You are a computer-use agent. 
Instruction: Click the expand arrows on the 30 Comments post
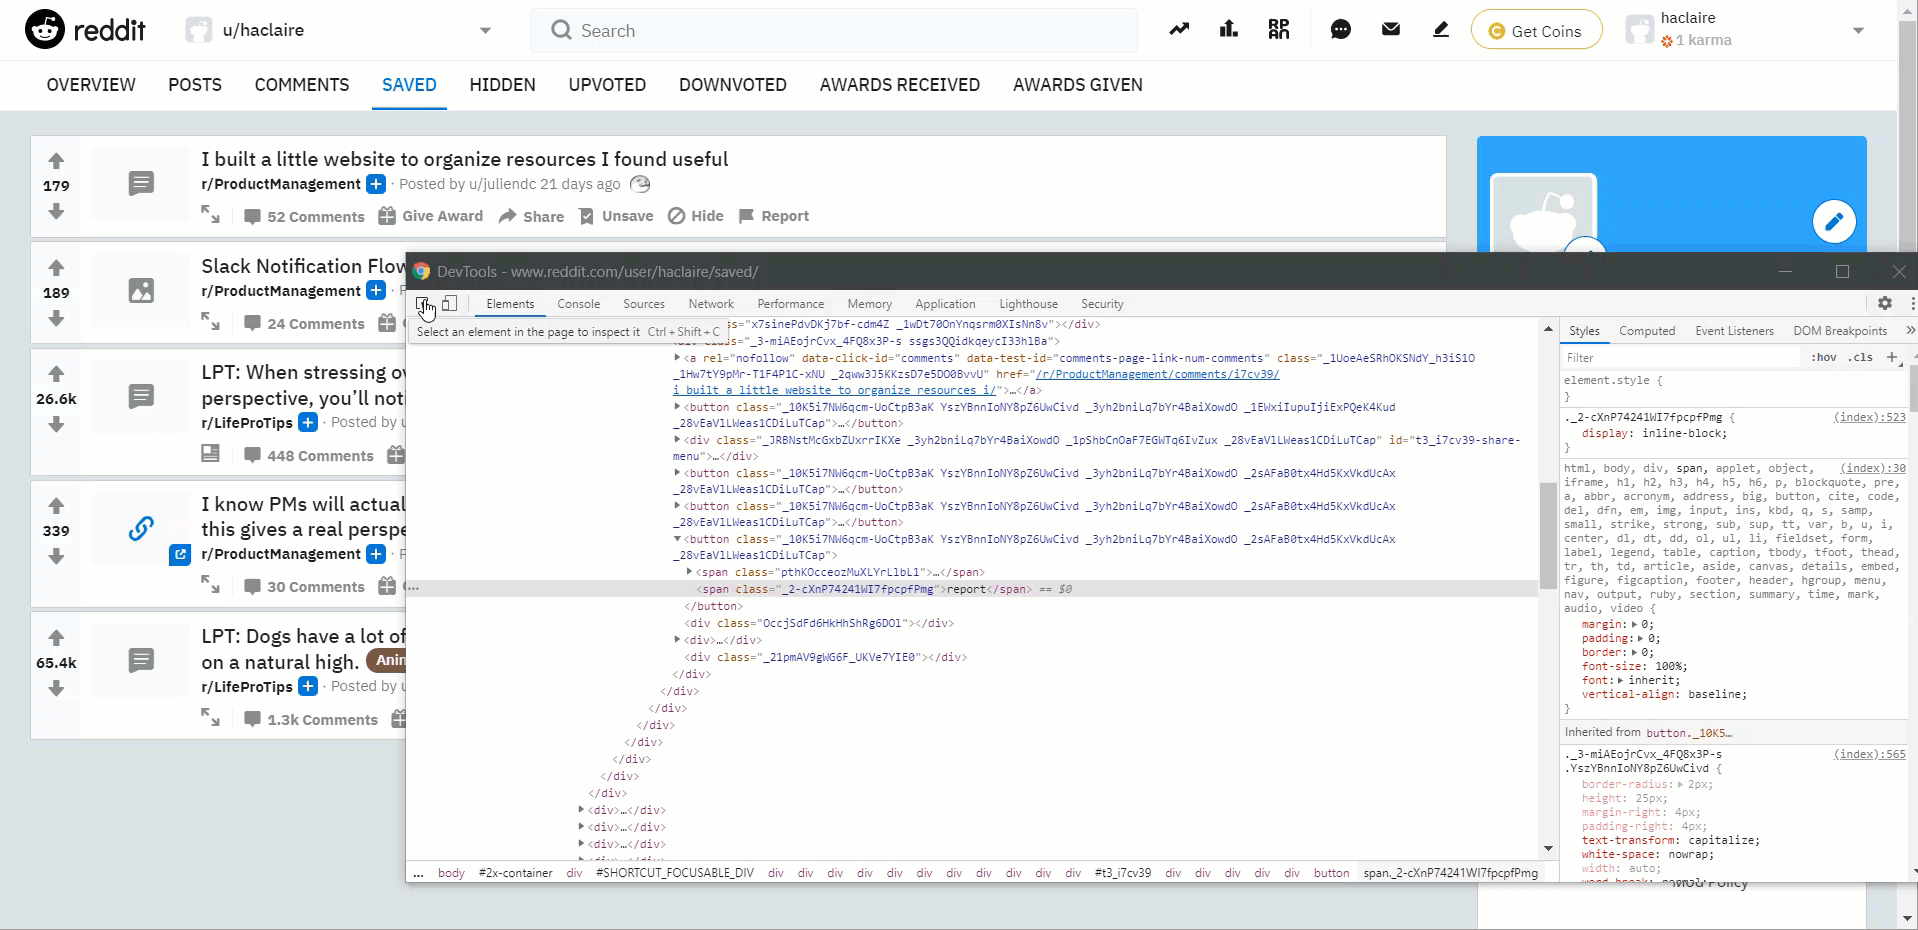(x=210, y=584)
